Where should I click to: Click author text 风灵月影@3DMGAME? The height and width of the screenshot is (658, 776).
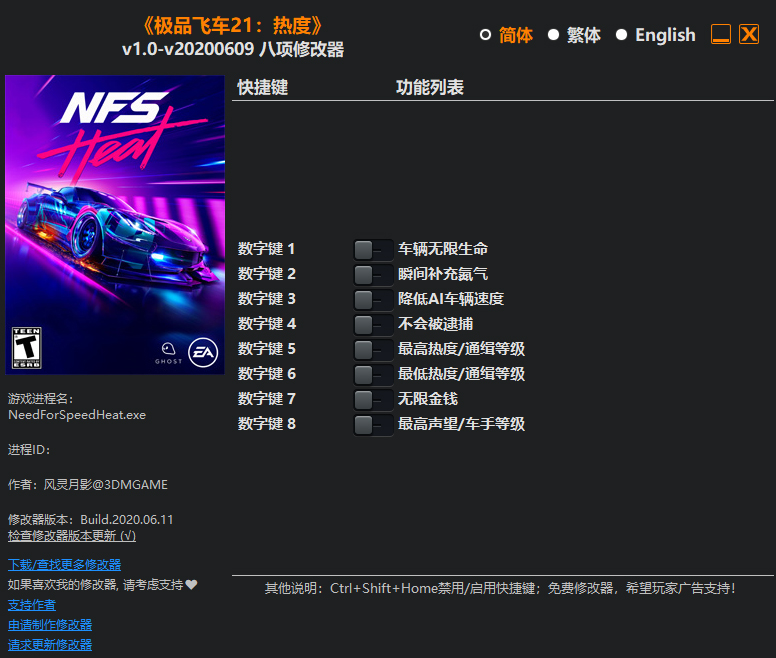[x=106, y=484]
